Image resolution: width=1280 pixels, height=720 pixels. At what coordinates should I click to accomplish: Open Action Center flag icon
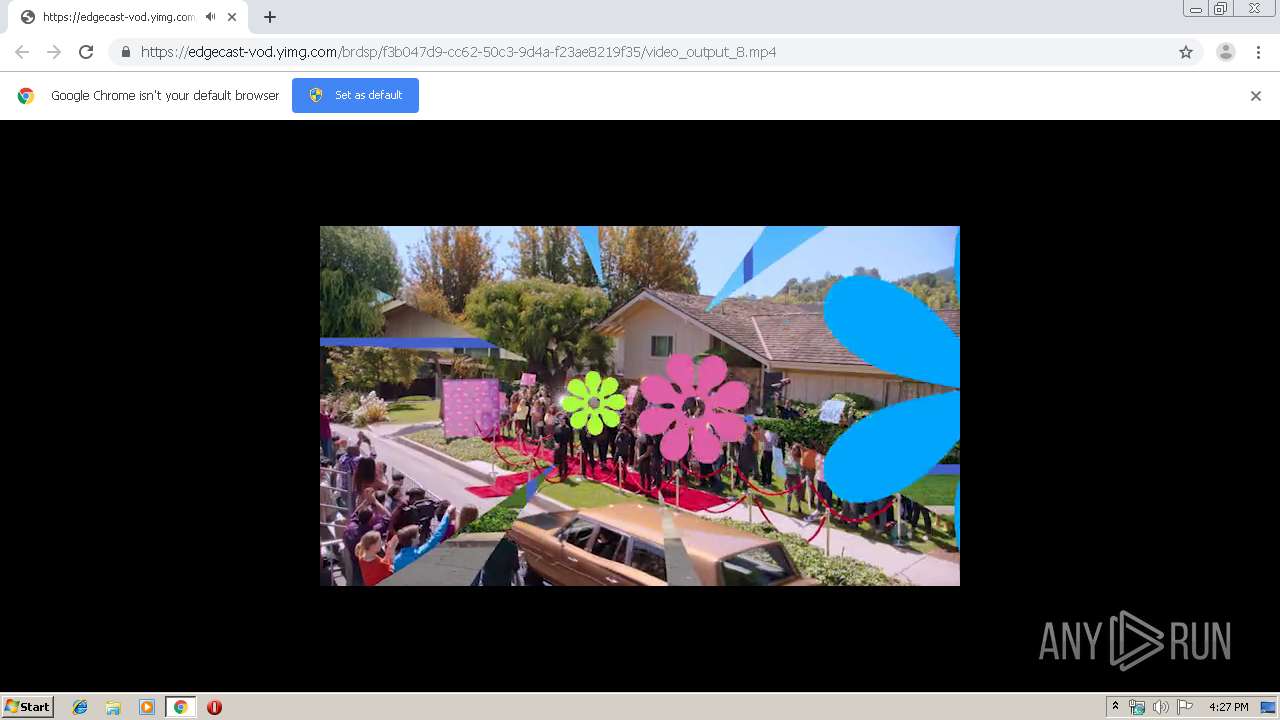pyautogui.click(x=1185, y=707)
